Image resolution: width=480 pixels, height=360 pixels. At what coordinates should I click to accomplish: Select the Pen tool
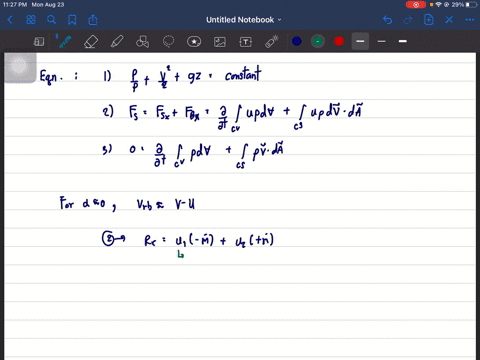(65, 41)
